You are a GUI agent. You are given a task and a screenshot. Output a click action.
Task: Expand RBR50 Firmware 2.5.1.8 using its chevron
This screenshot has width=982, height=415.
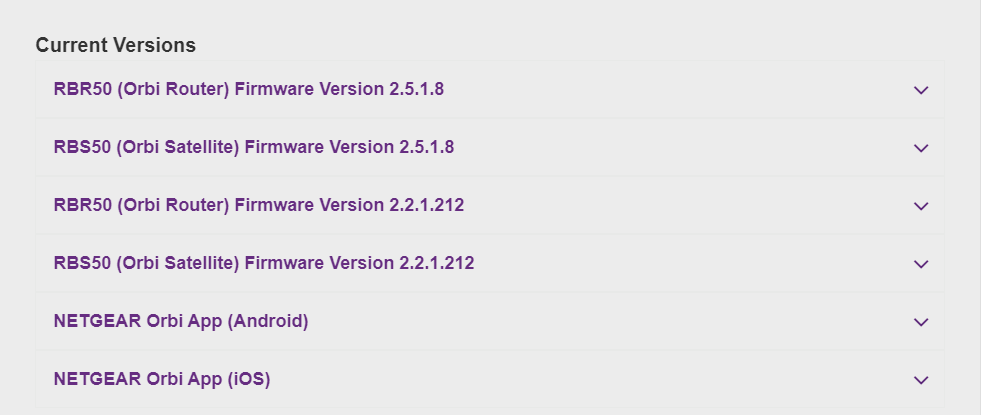pyautogui.click(x=921, y=90)
